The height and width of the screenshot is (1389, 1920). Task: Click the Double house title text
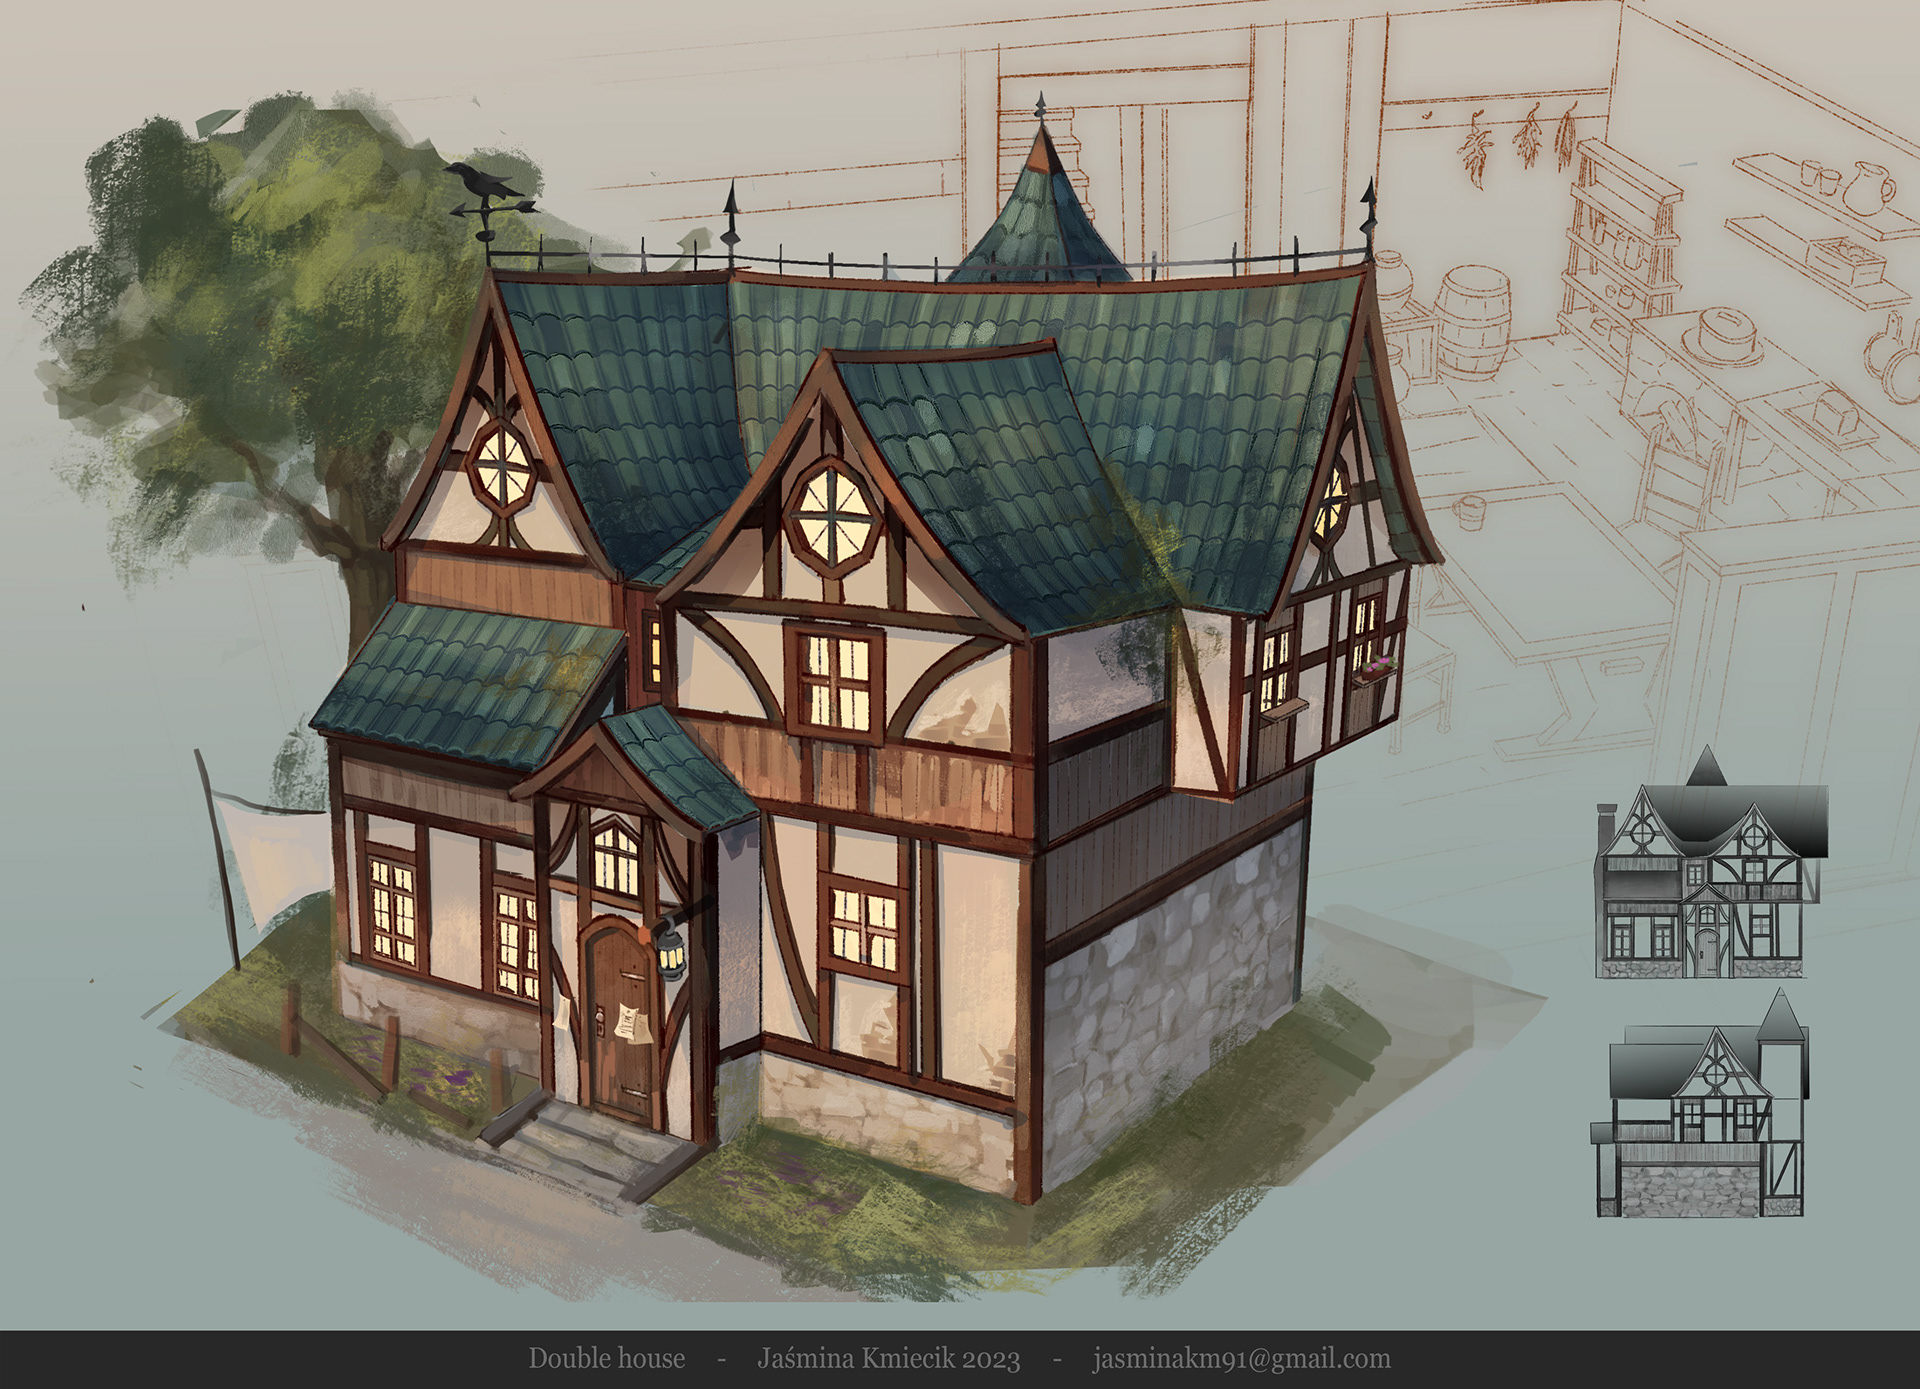point(607,1359)
